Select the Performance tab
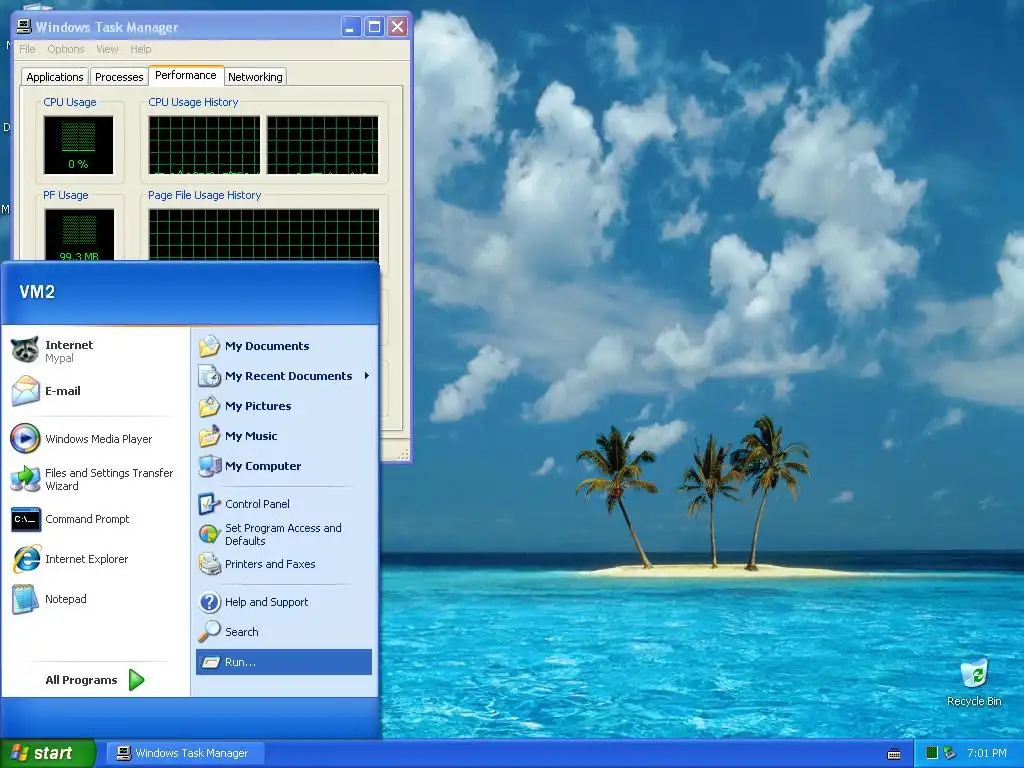 click(185, 75)
